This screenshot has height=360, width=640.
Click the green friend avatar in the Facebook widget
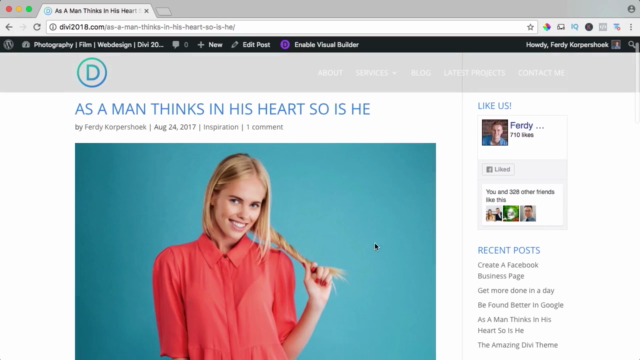(511, 213)
